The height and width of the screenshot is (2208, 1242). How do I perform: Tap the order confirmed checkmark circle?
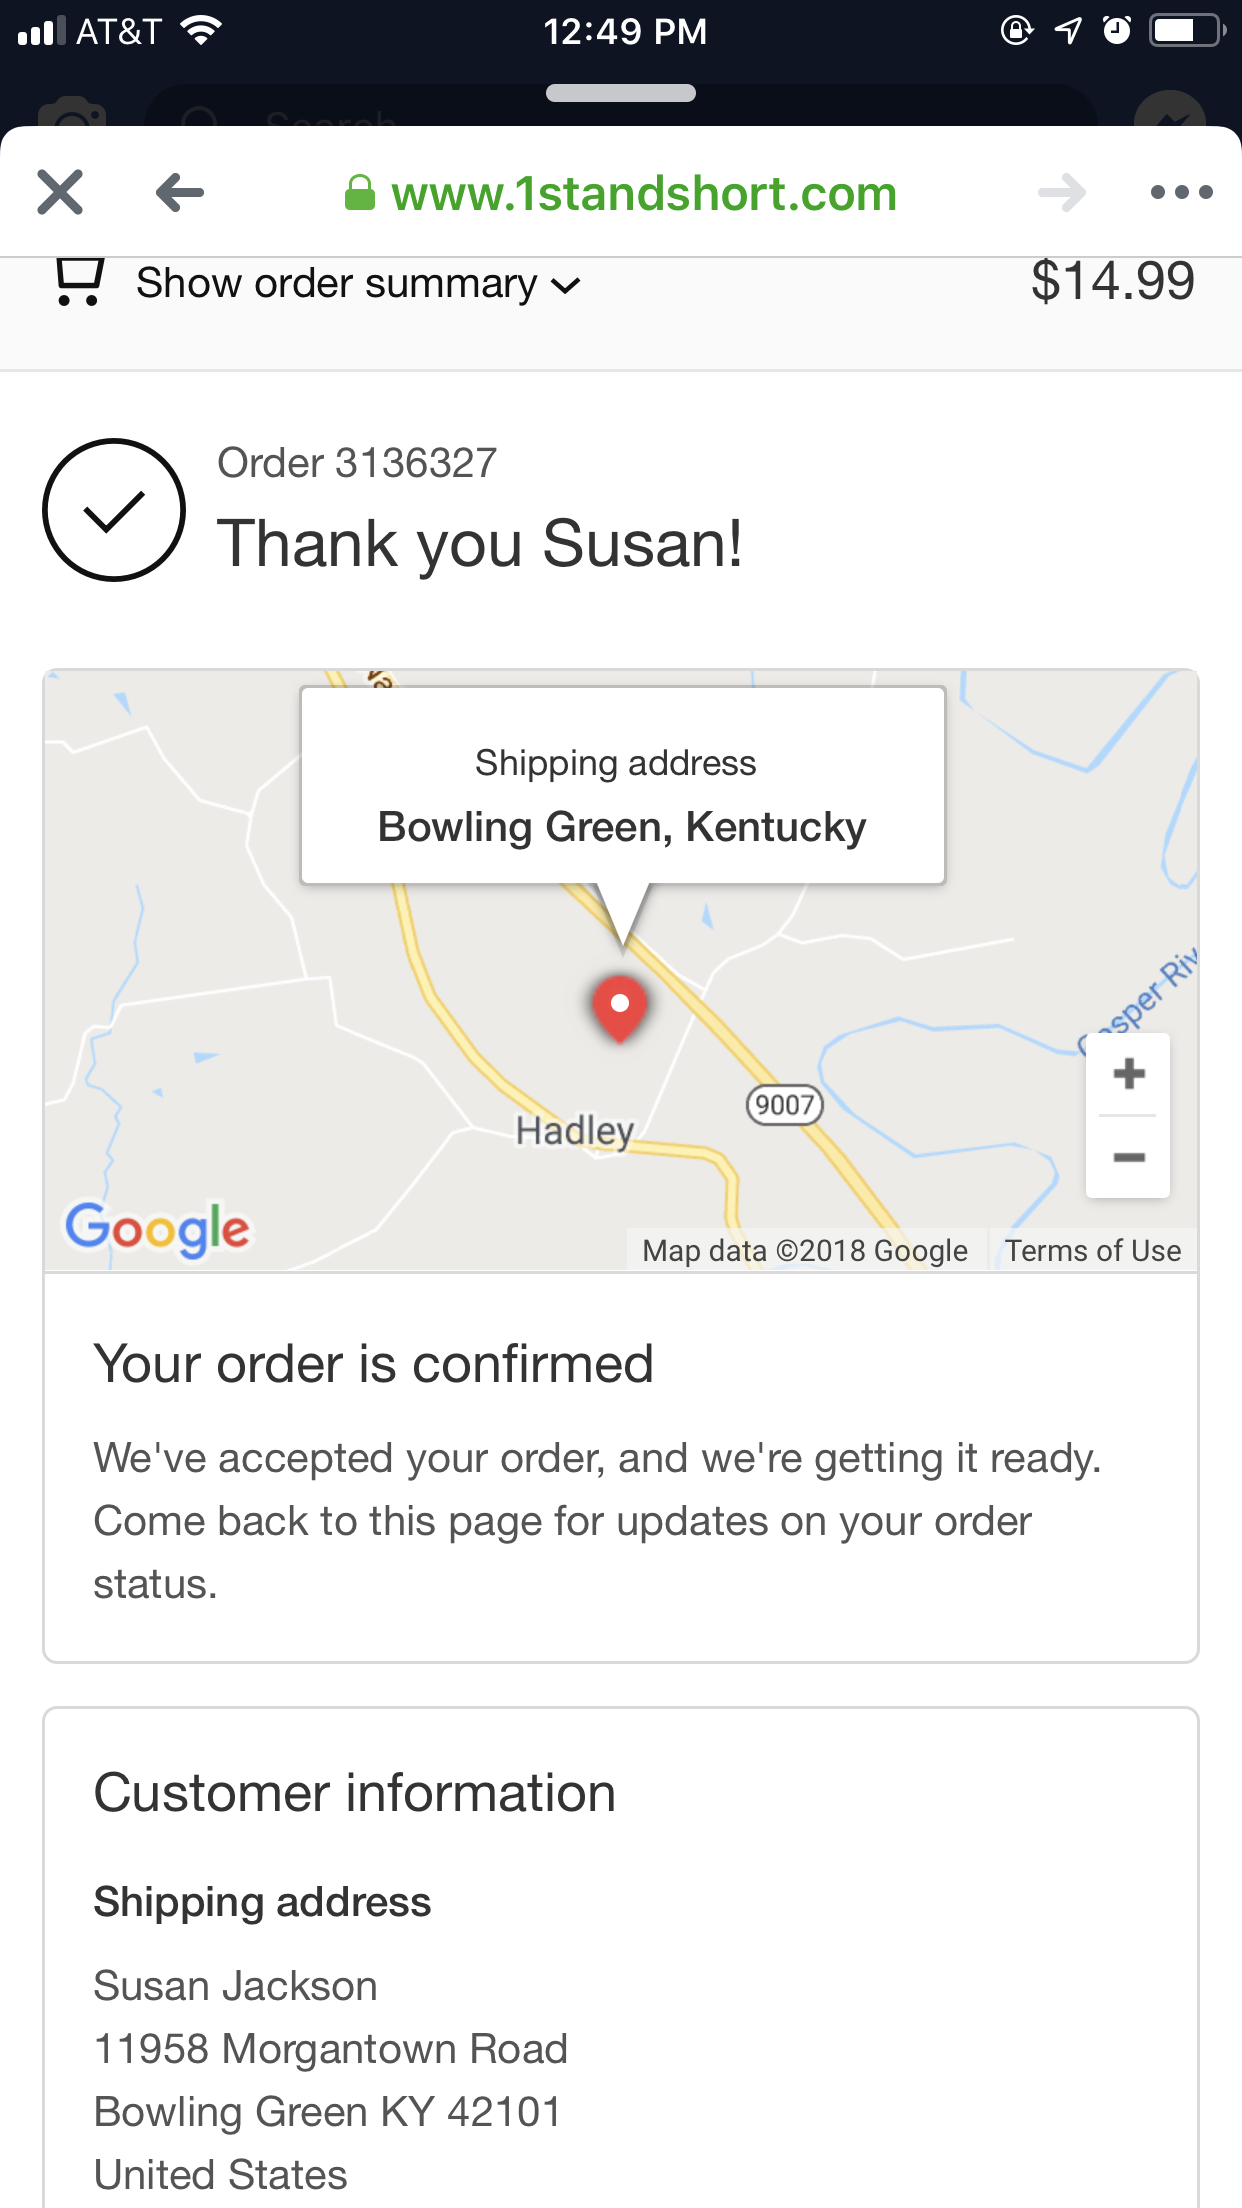114,510
